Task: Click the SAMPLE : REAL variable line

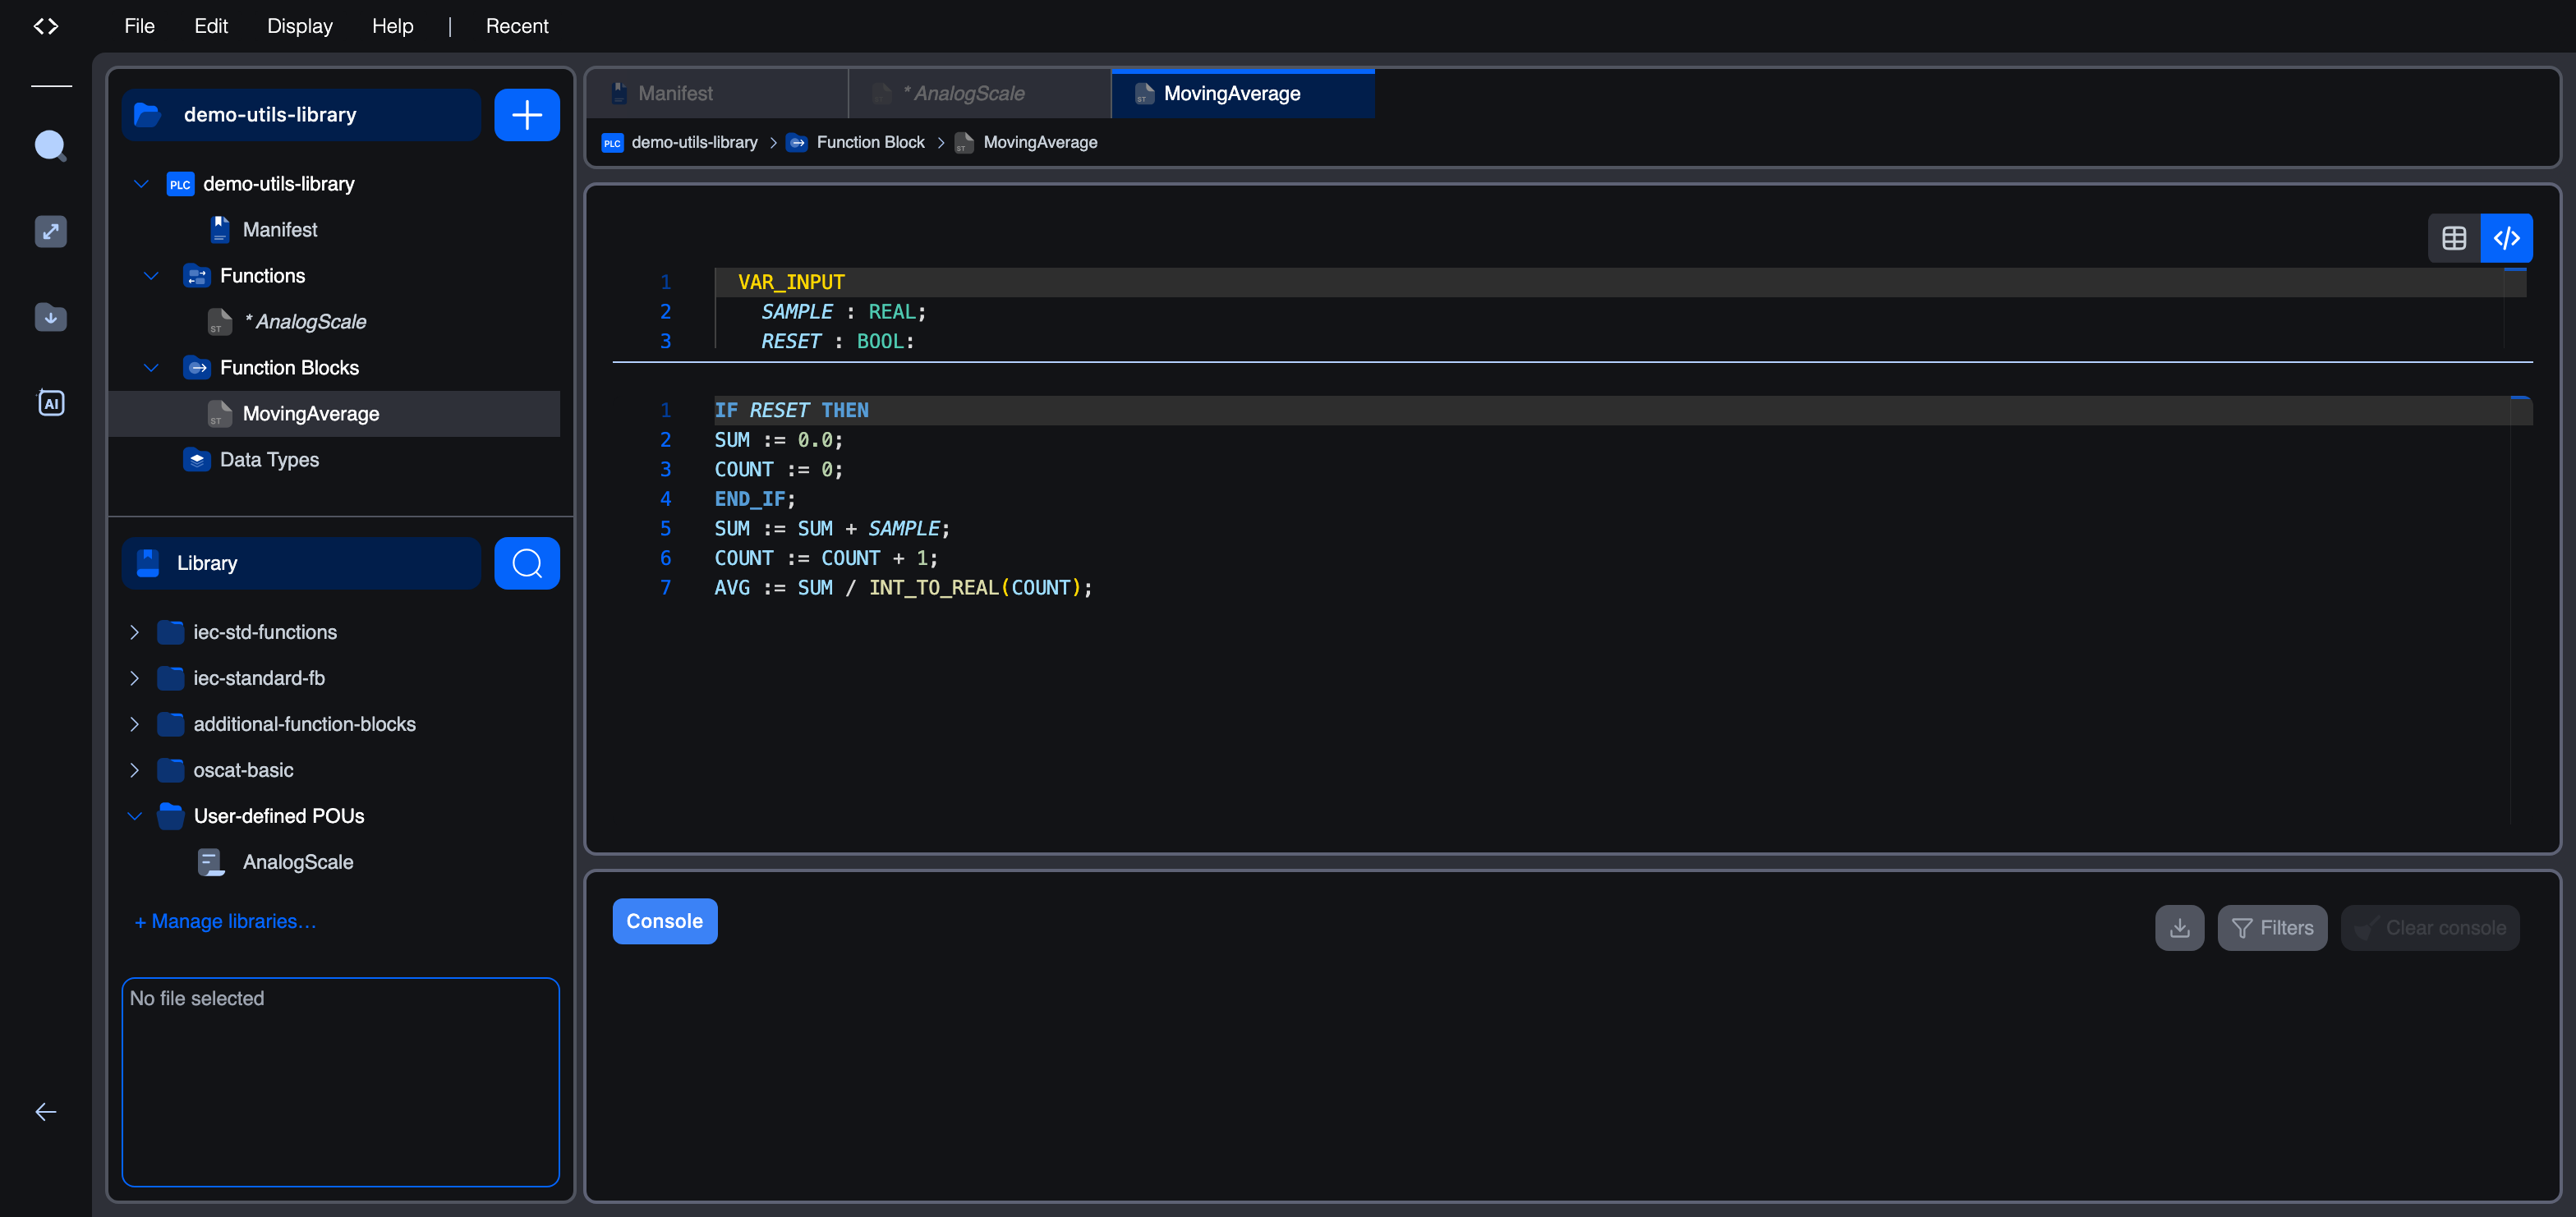Action: coord(843,312)
